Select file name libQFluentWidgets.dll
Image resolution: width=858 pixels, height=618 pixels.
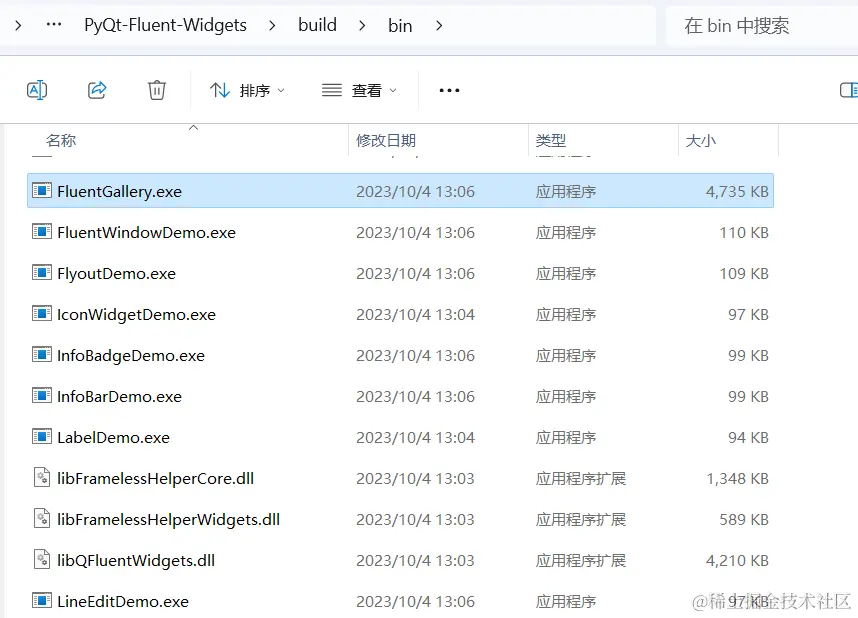point(136,561)
